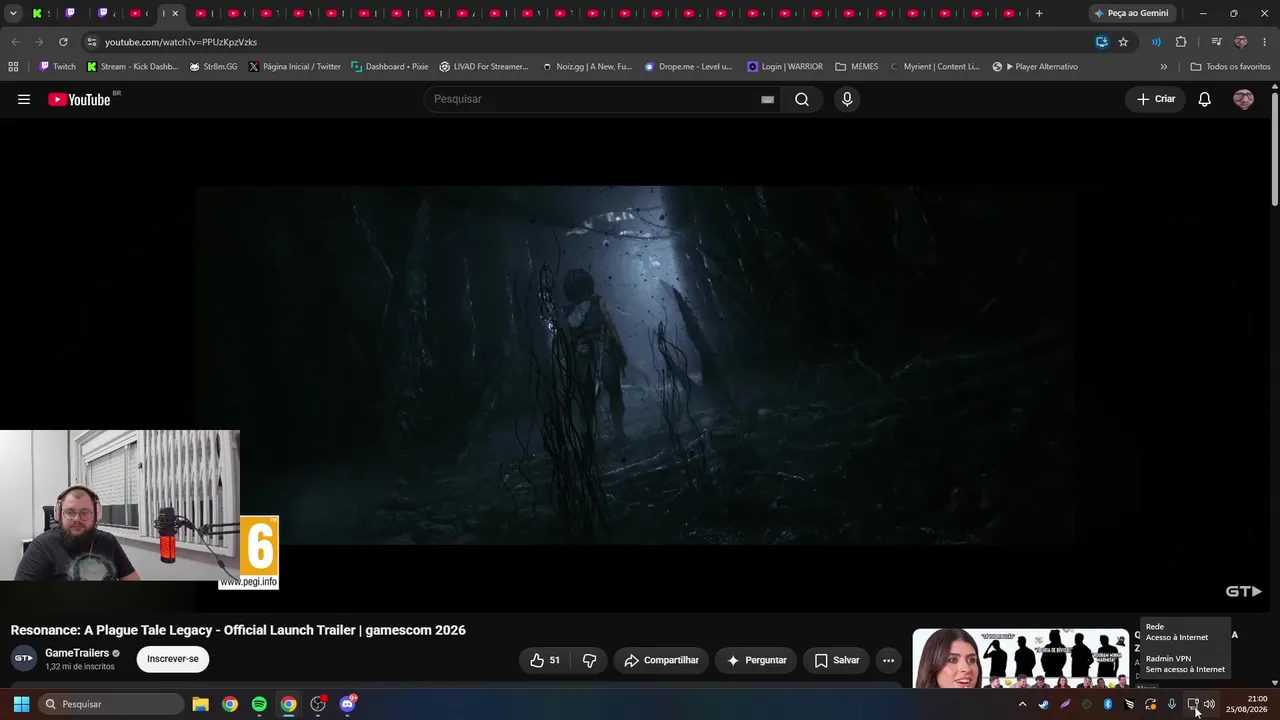Viewport: 1280px width, 720px height.
Task: Click the install app icon in address bar
Action: coord(1101,42)
